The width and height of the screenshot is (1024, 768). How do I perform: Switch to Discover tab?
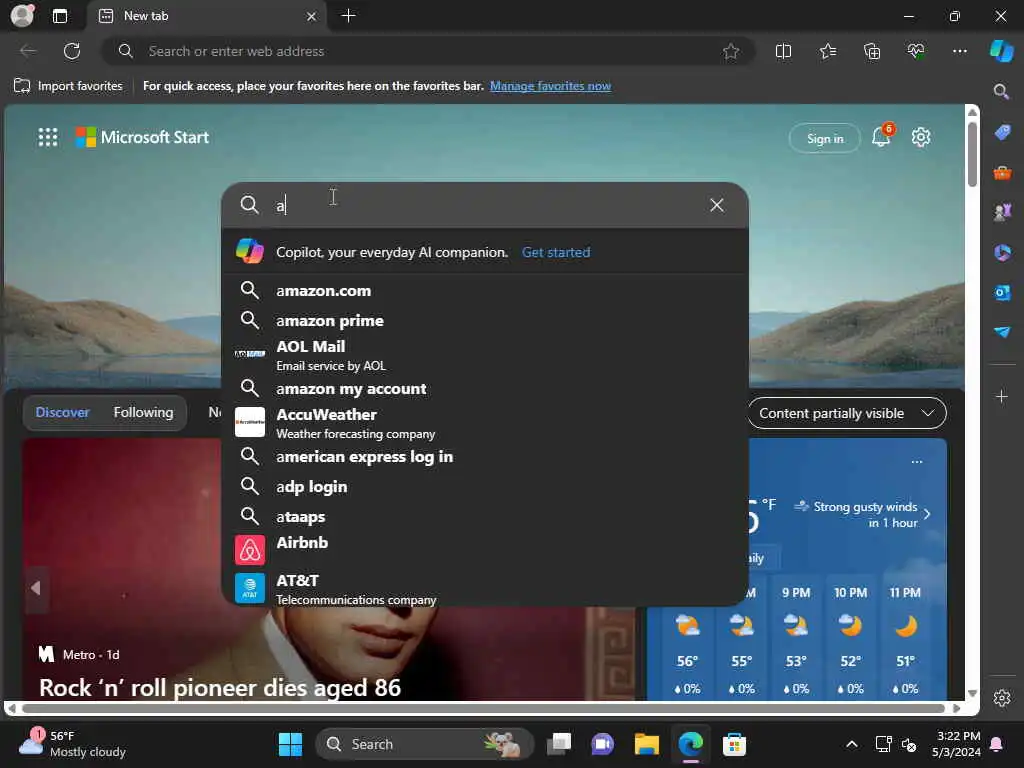pyautogui.click(x=63, y=413)
